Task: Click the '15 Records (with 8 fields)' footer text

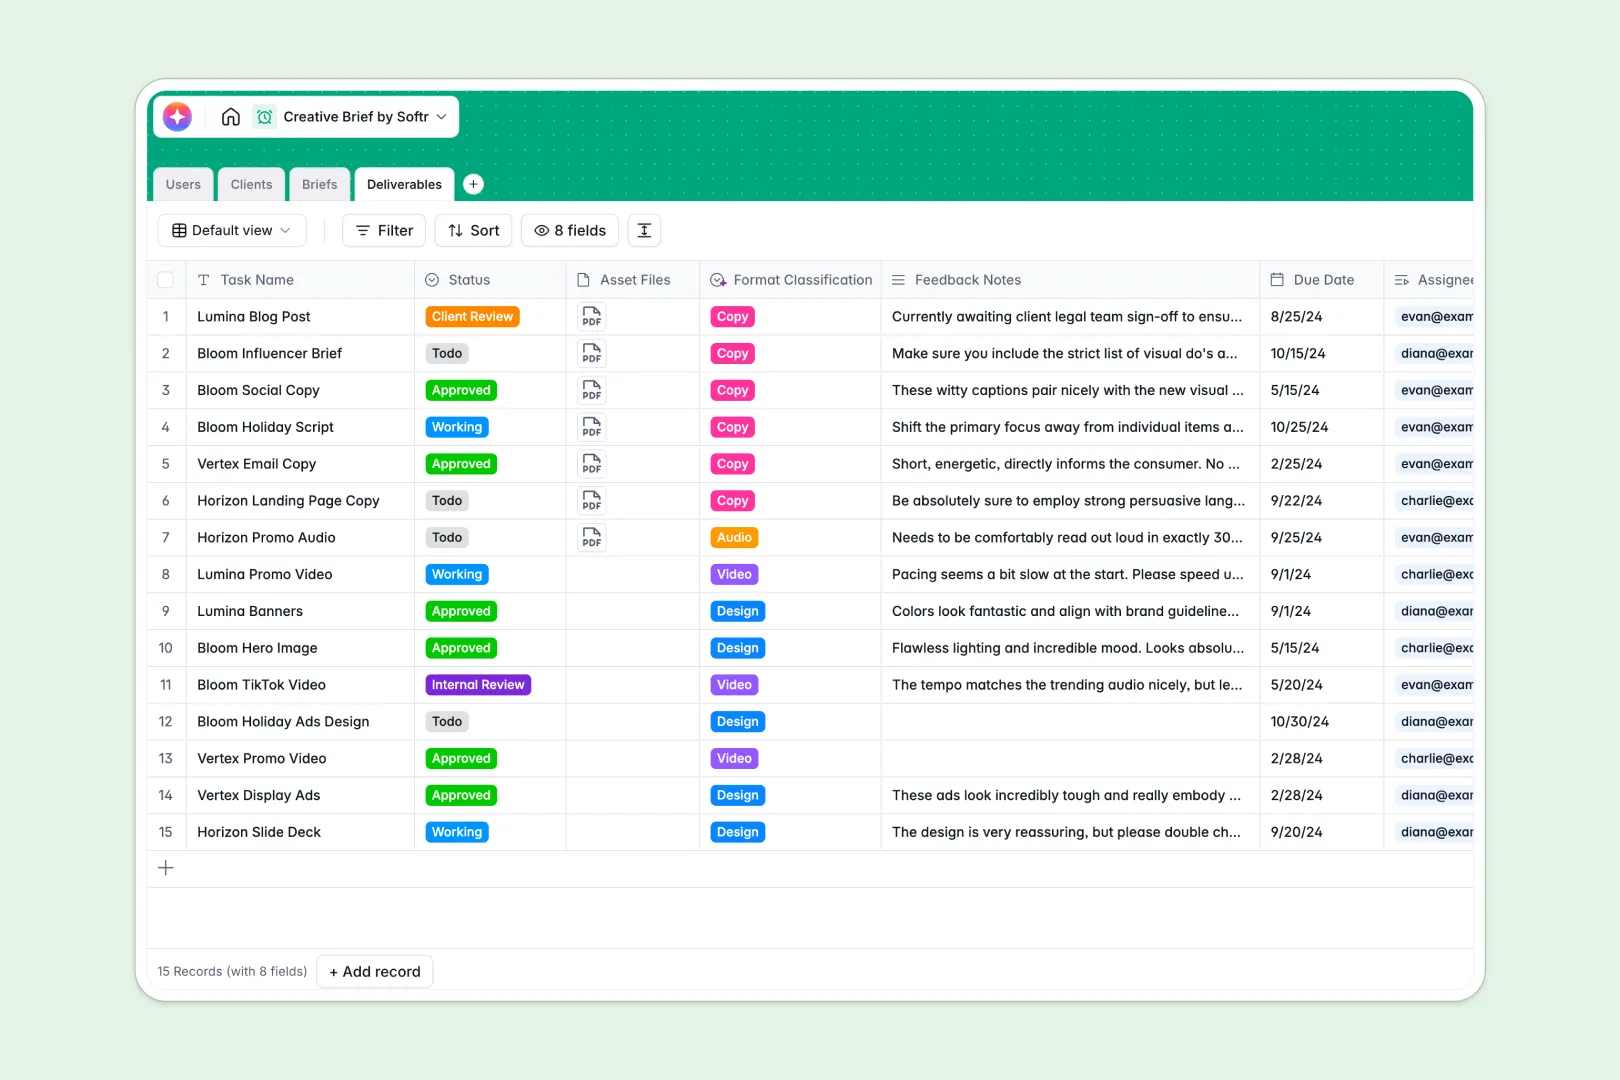Action: [x=232, y=972]
